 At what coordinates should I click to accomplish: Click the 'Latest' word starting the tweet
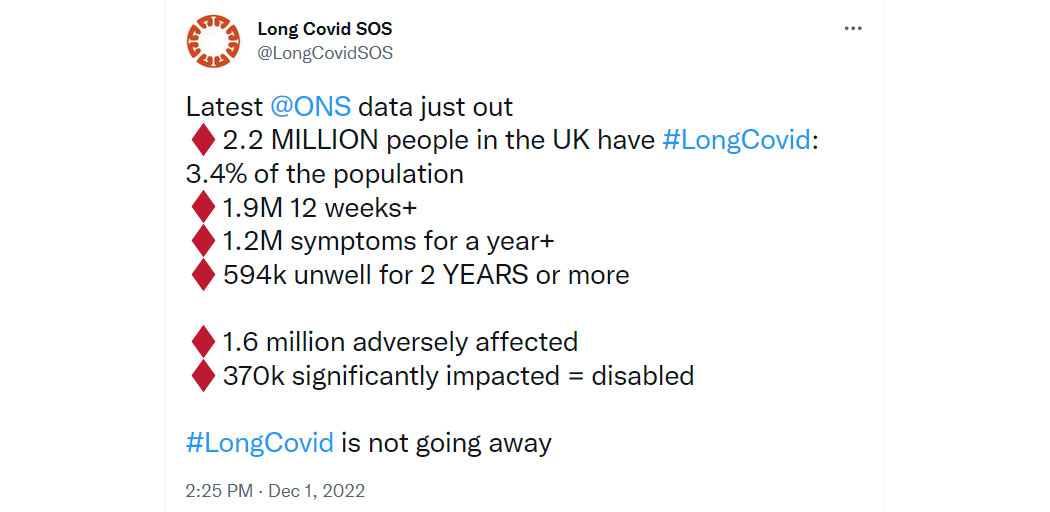pos(224,107)
